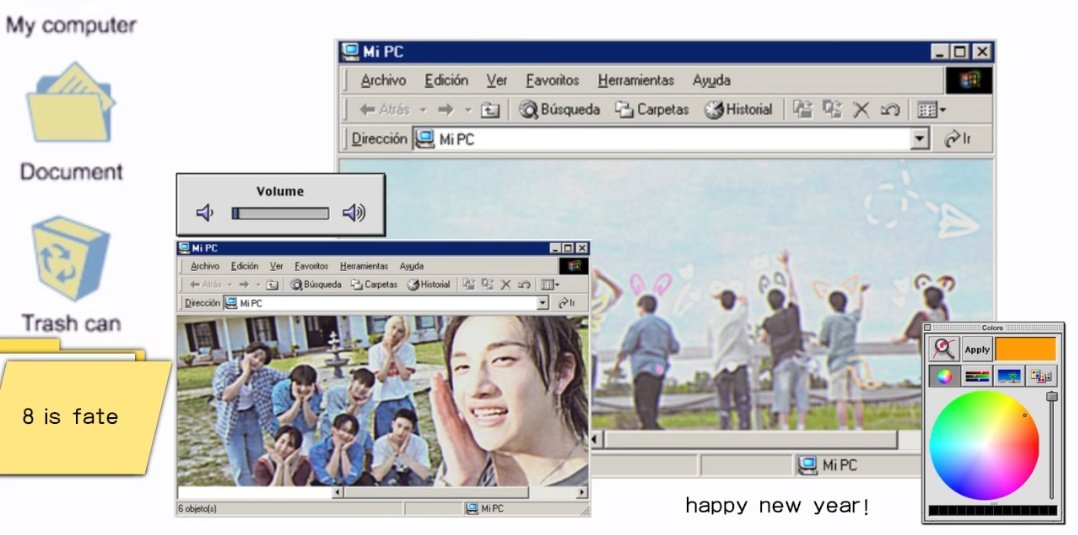Screen dimensions: 1078x535
Task: Click Apply in the Colors panel
Action: pos(977,349)
